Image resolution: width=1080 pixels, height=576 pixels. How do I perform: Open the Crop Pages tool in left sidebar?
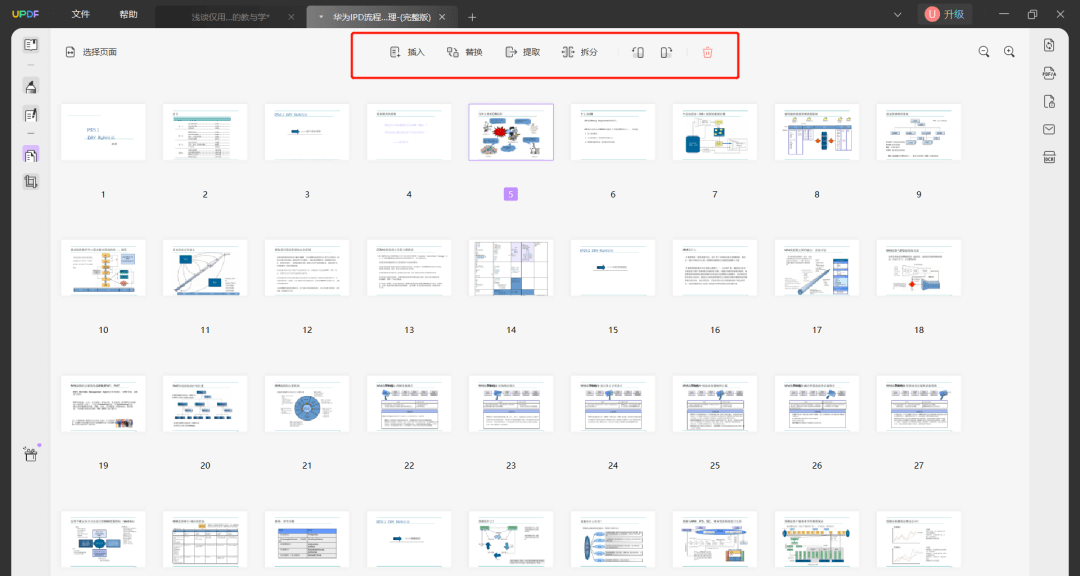coord(31,182)
